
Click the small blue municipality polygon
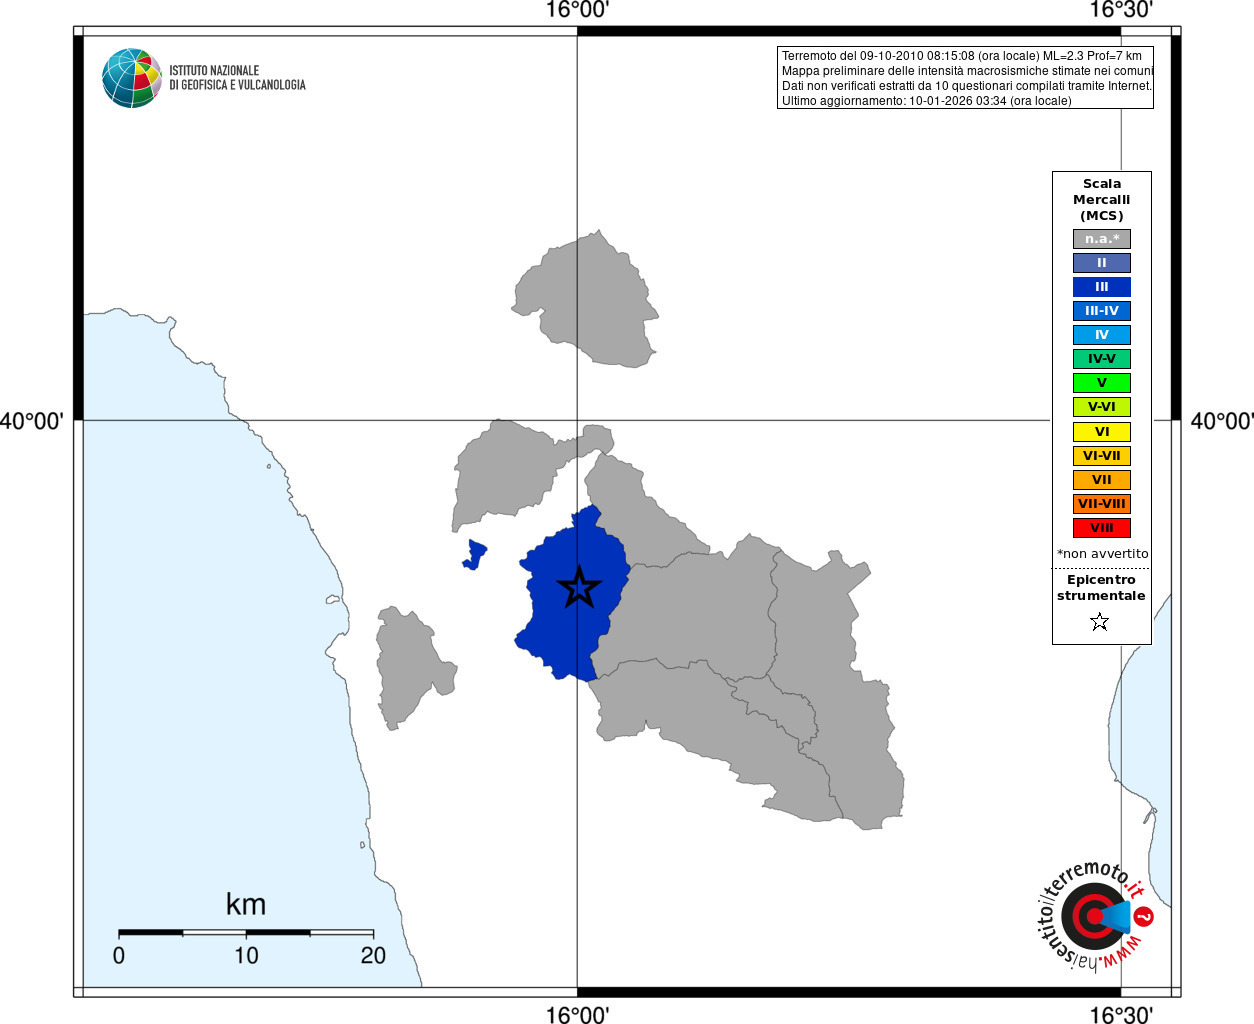(x=475, y=554)
